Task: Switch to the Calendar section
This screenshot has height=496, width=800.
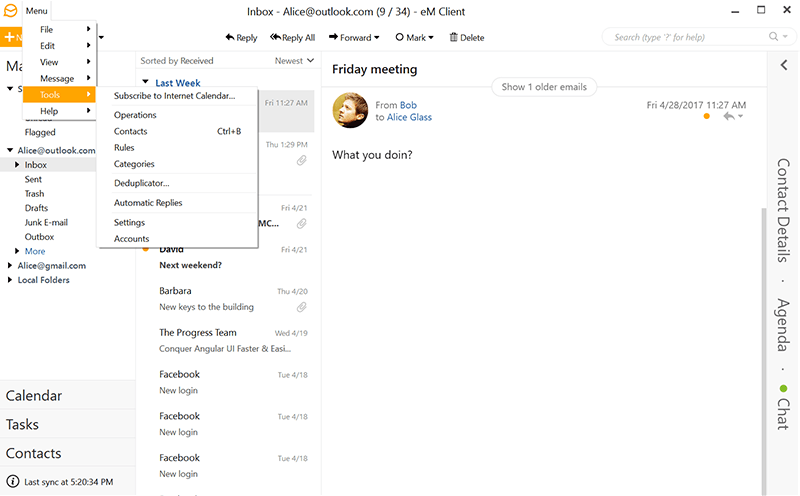Action: 68,395
